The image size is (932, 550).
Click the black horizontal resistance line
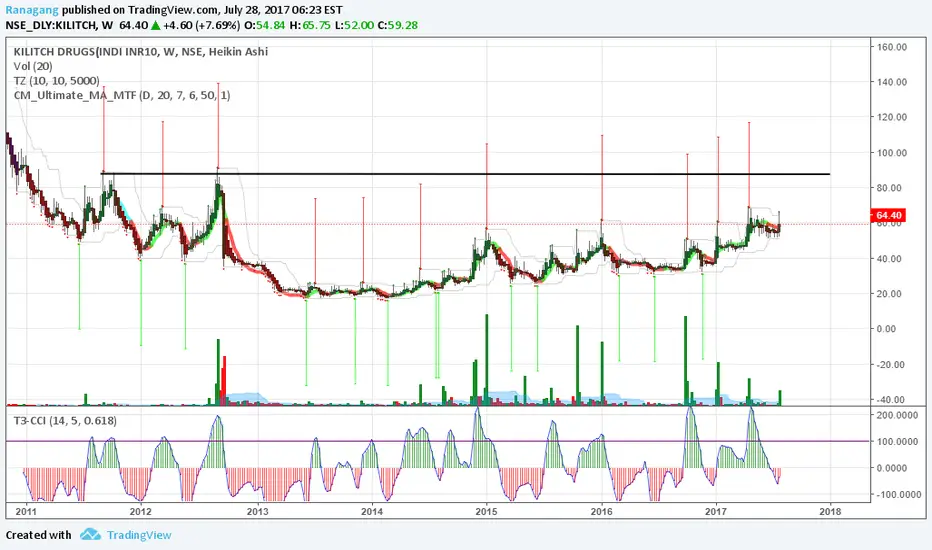tap(465, 174)
